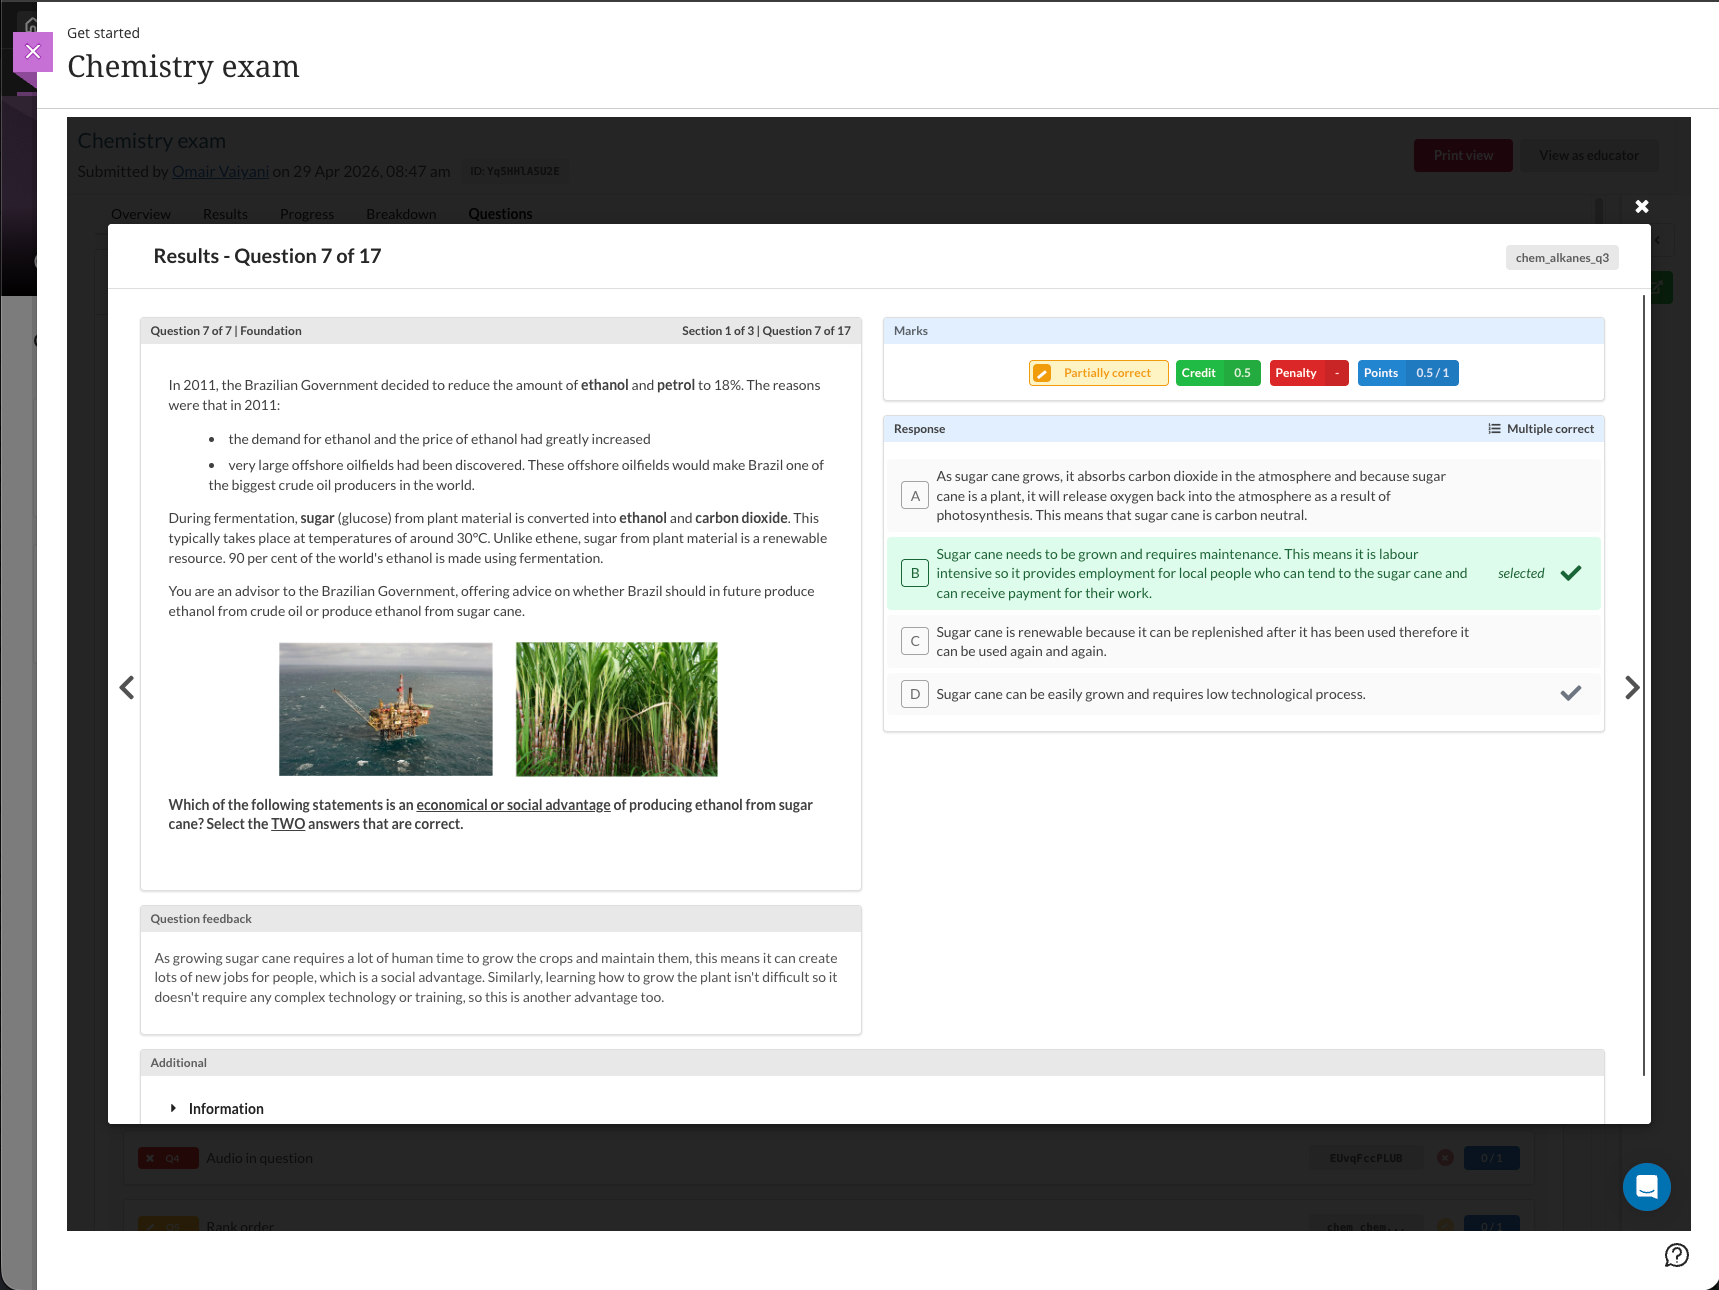Click the Multiple correct list icon

click(1494, 429)
